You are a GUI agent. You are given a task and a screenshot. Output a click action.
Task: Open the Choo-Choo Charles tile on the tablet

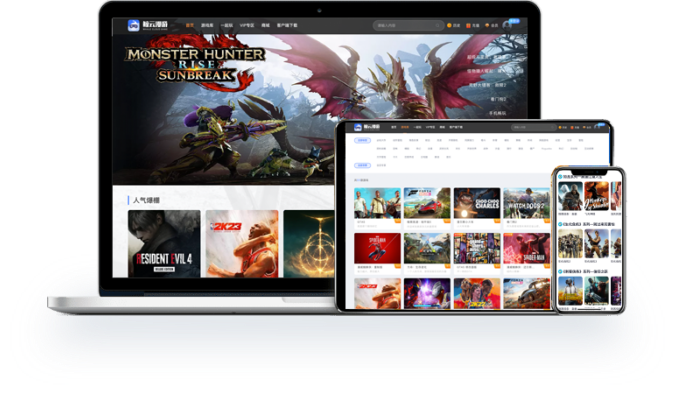pyautogui.click(x=477, y=203)
